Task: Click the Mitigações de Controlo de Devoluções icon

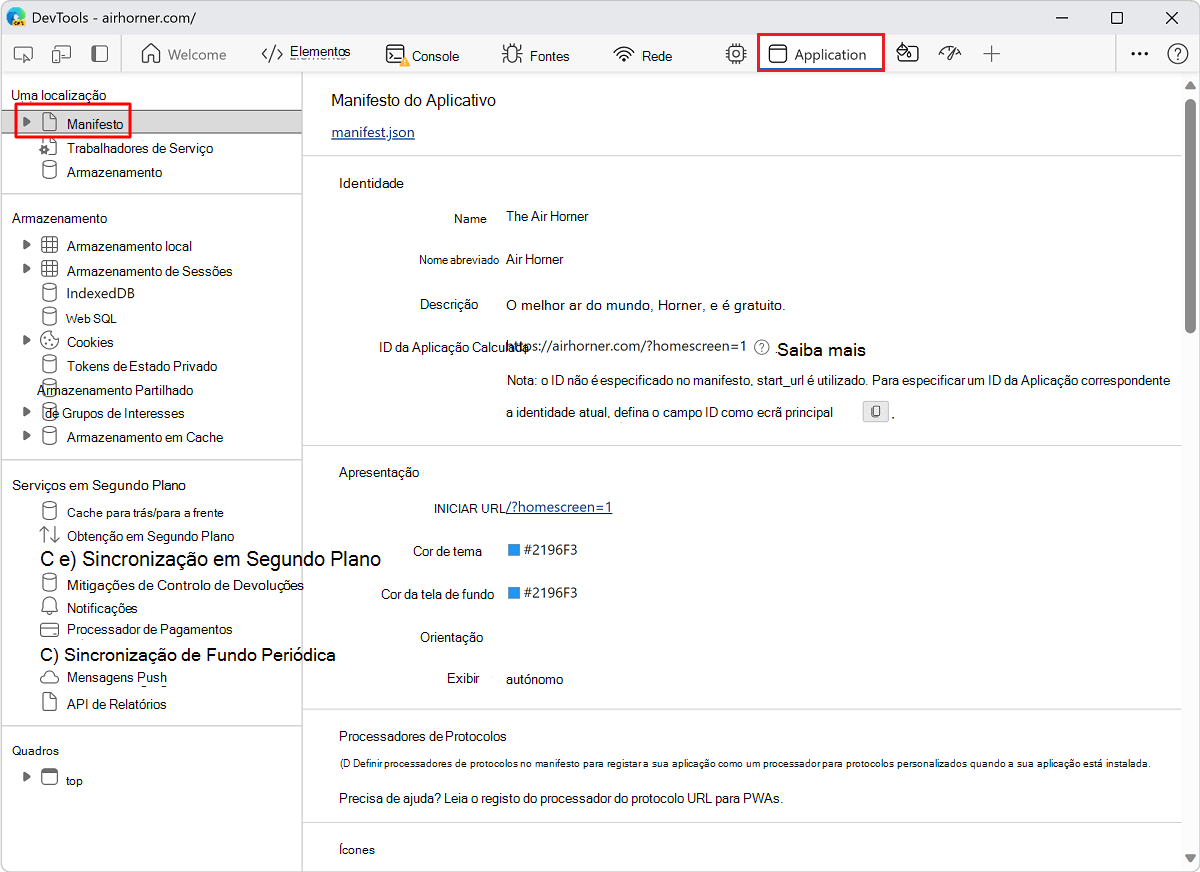Action: [x=48, y=583]
